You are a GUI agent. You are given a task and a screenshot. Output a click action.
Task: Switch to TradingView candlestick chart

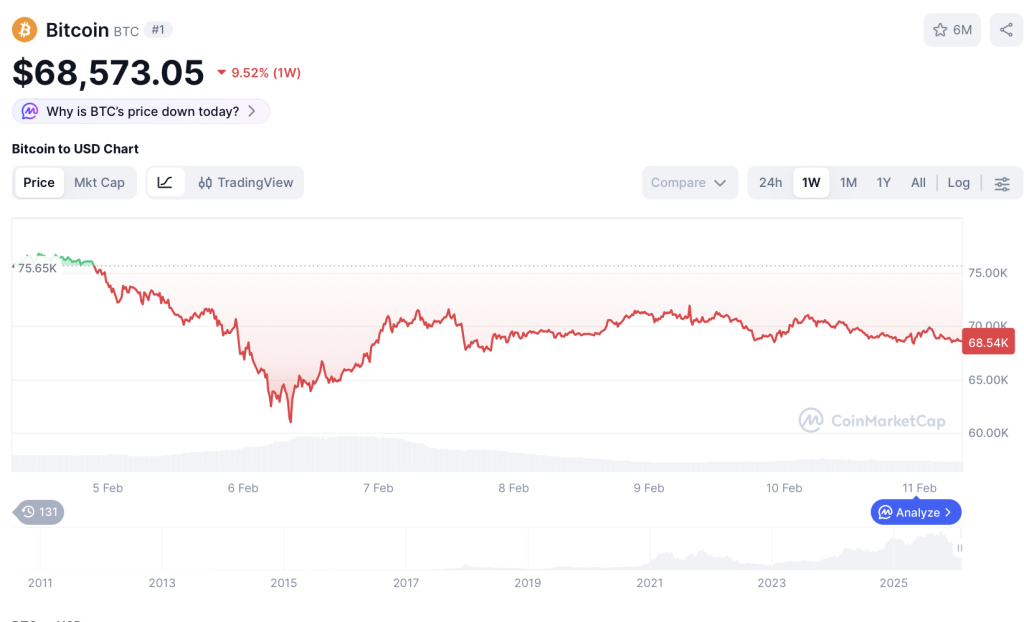(x=246, y=183)
